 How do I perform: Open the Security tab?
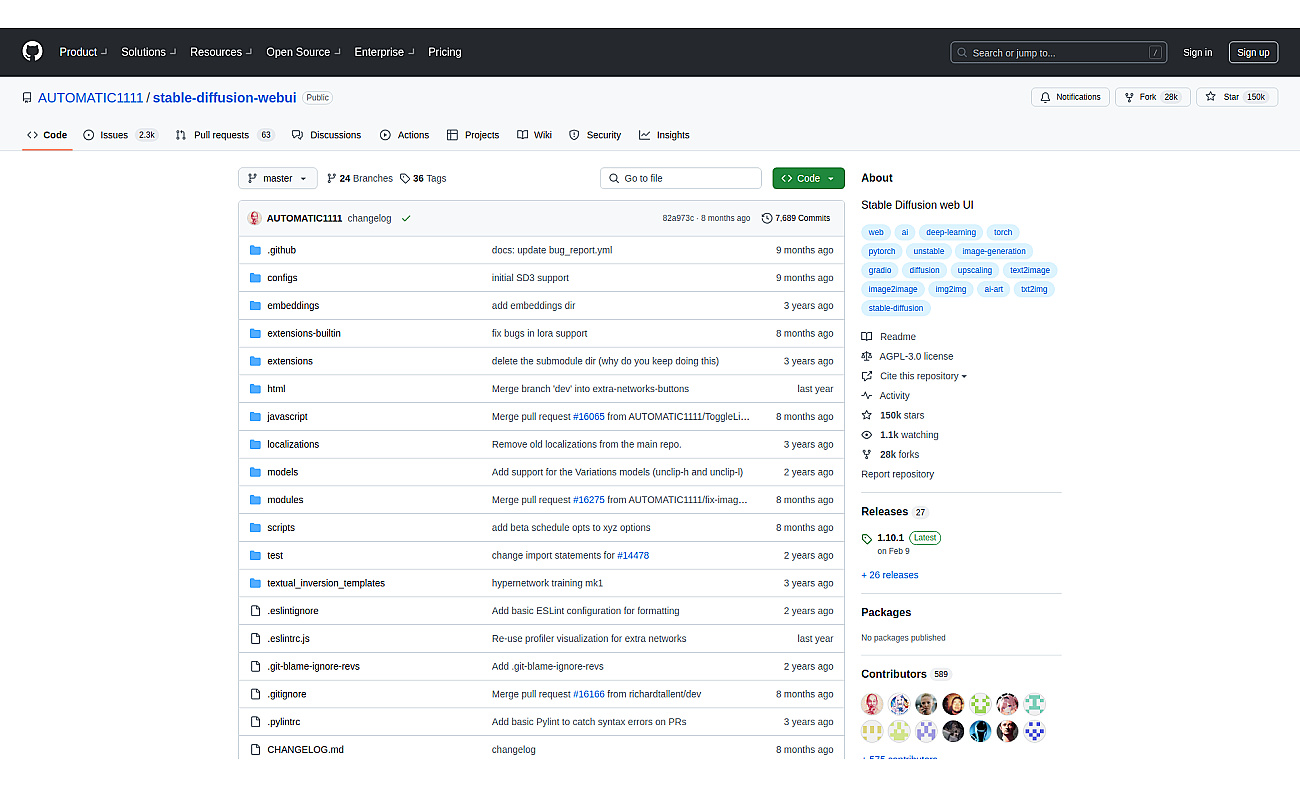[x=595, y=135]
